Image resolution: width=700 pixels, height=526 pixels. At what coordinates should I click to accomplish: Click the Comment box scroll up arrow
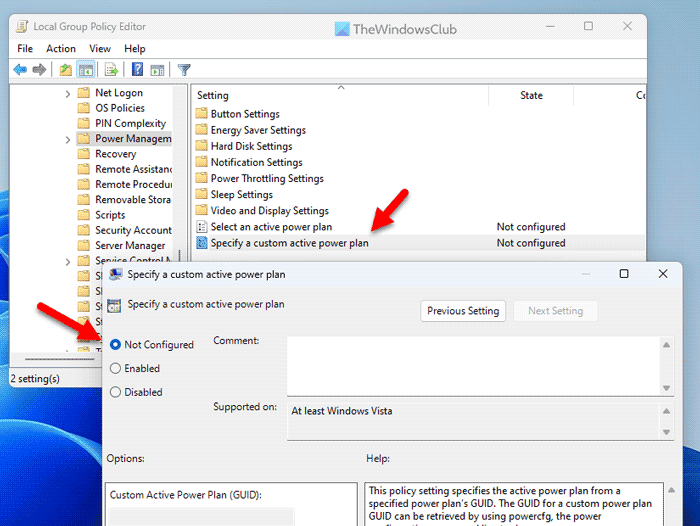click(666, 344)
